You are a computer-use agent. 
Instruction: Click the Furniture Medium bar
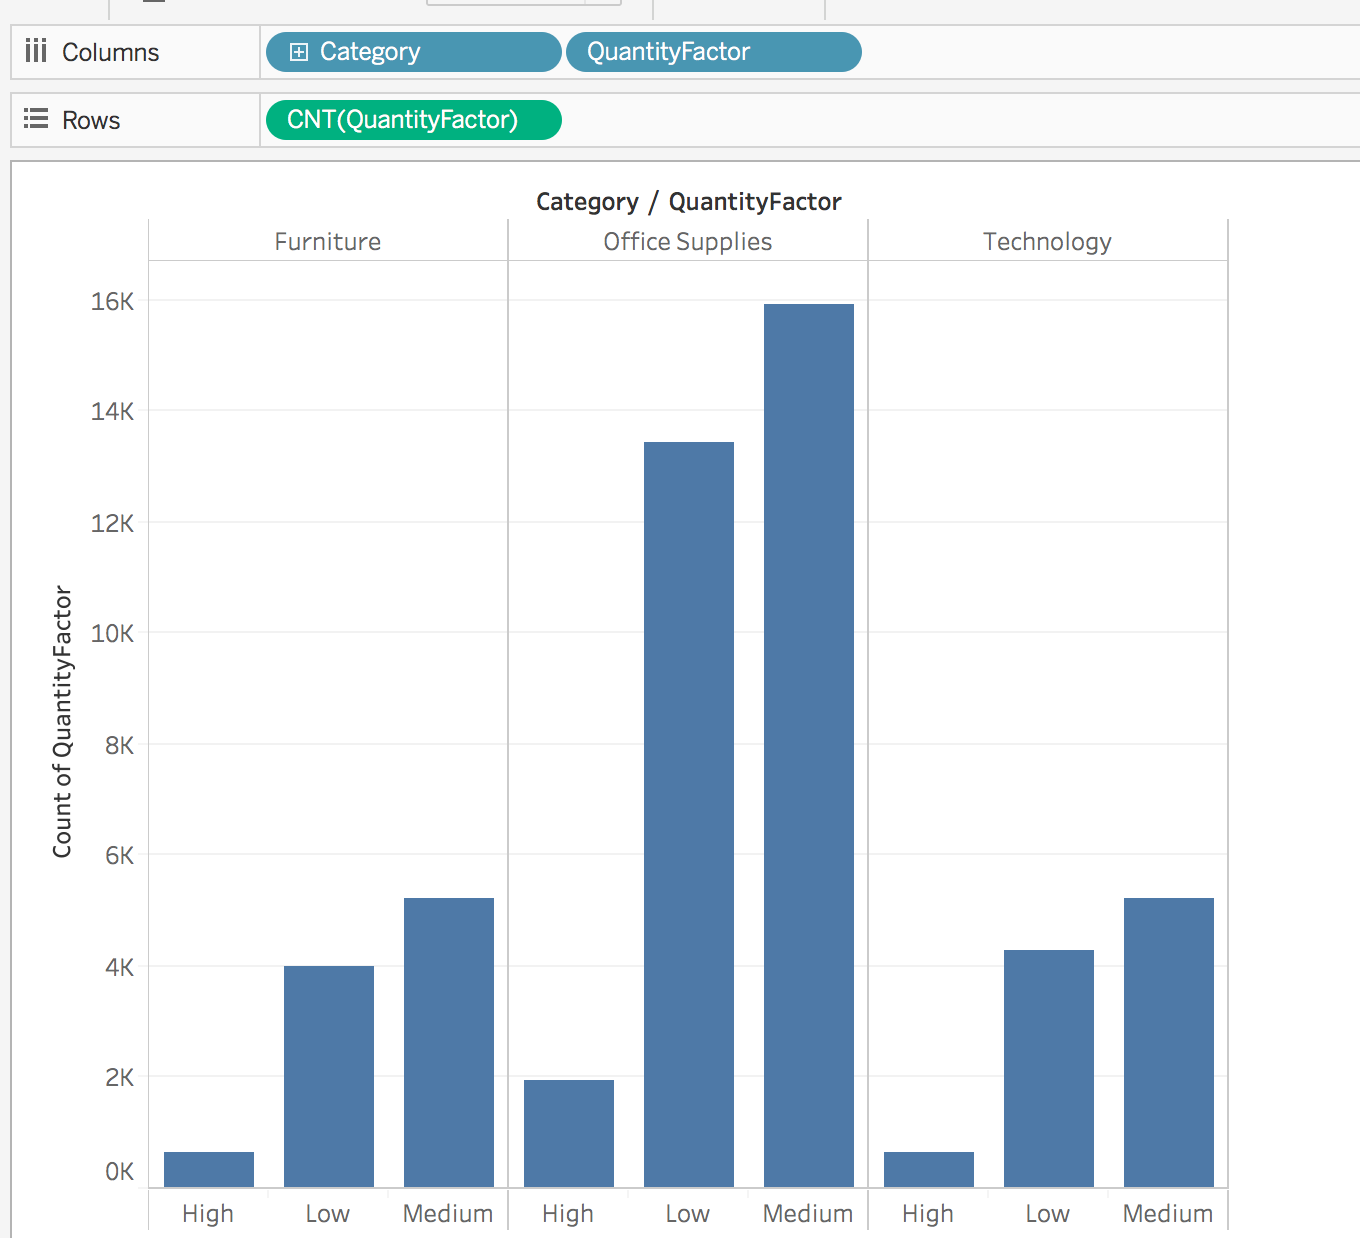[x=448, y=1042]
